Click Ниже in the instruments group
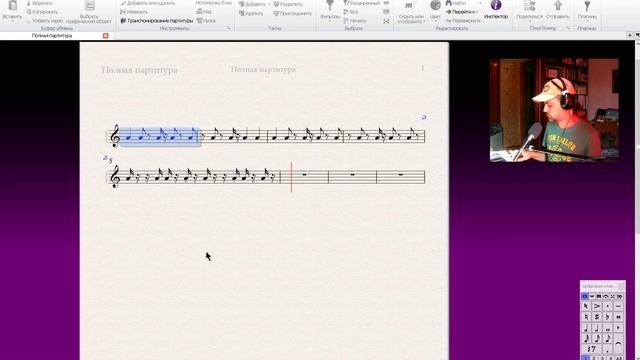 click(207, 20)
